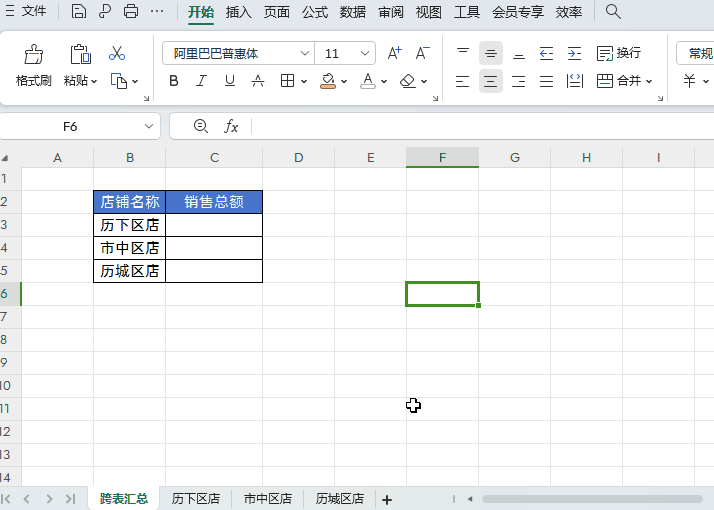This screenshot has width=714, height=510.
Task: Open the 历城区店 sheet tab
Action: tap(340, 499)
